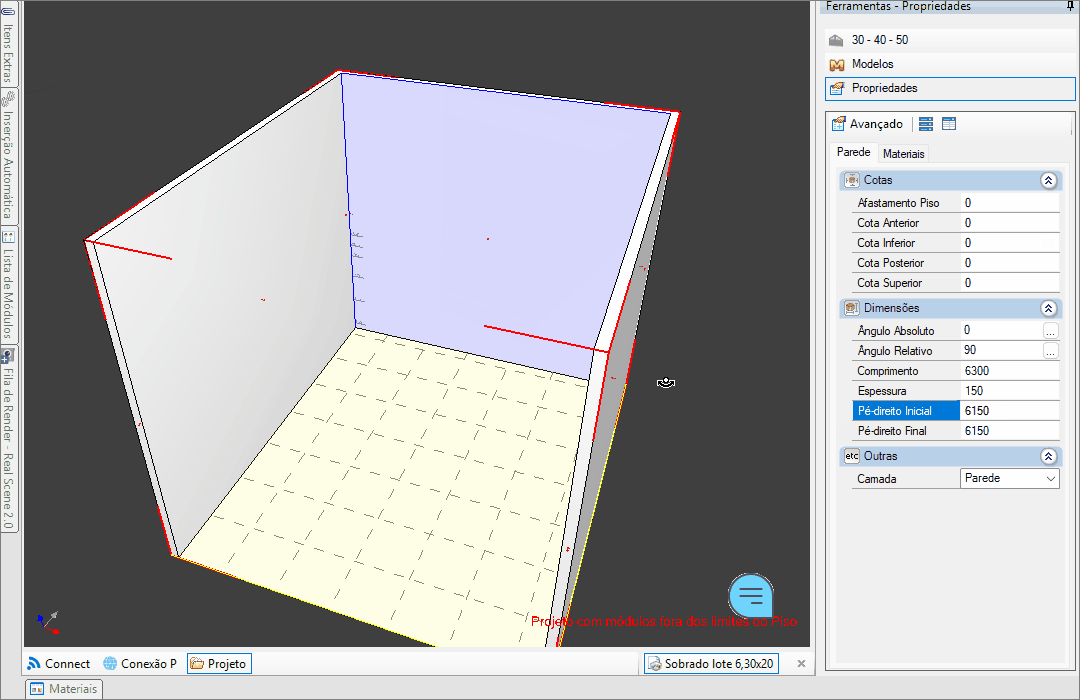
Task: Open the 30 - 40 - 50 library
Action: 950,40
